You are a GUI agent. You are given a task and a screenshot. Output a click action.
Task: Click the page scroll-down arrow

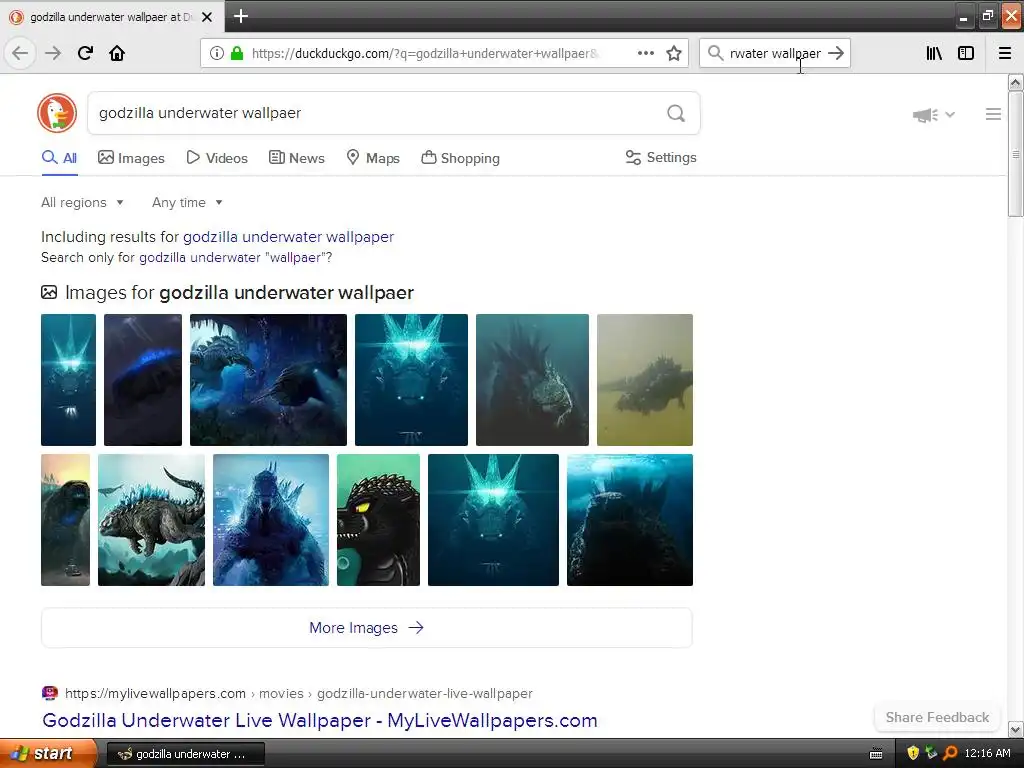1015,729
